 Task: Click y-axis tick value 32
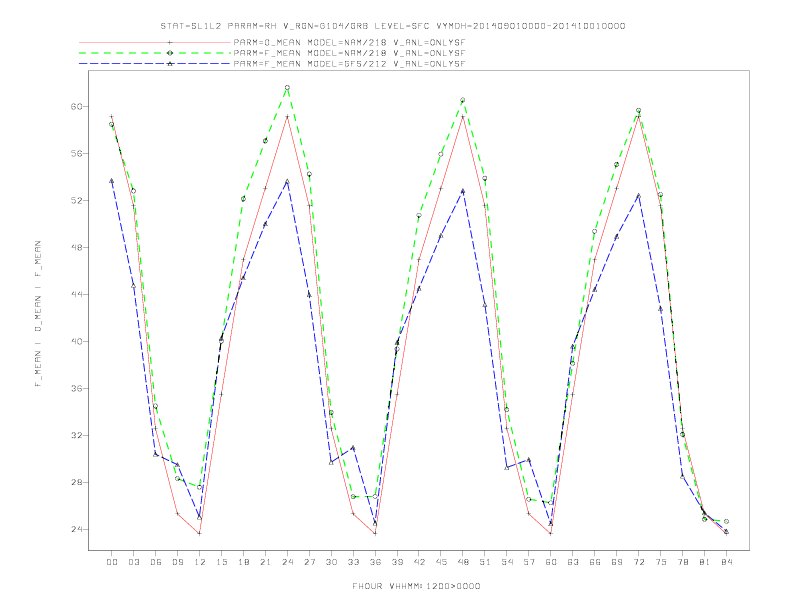75,435
